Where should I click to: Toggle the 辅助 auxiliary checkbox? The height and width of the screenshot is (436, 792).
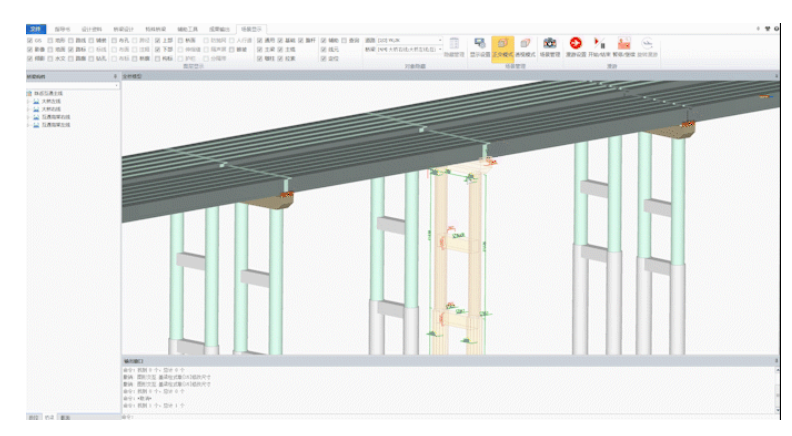pyautogui.click(x=324, y=40)
